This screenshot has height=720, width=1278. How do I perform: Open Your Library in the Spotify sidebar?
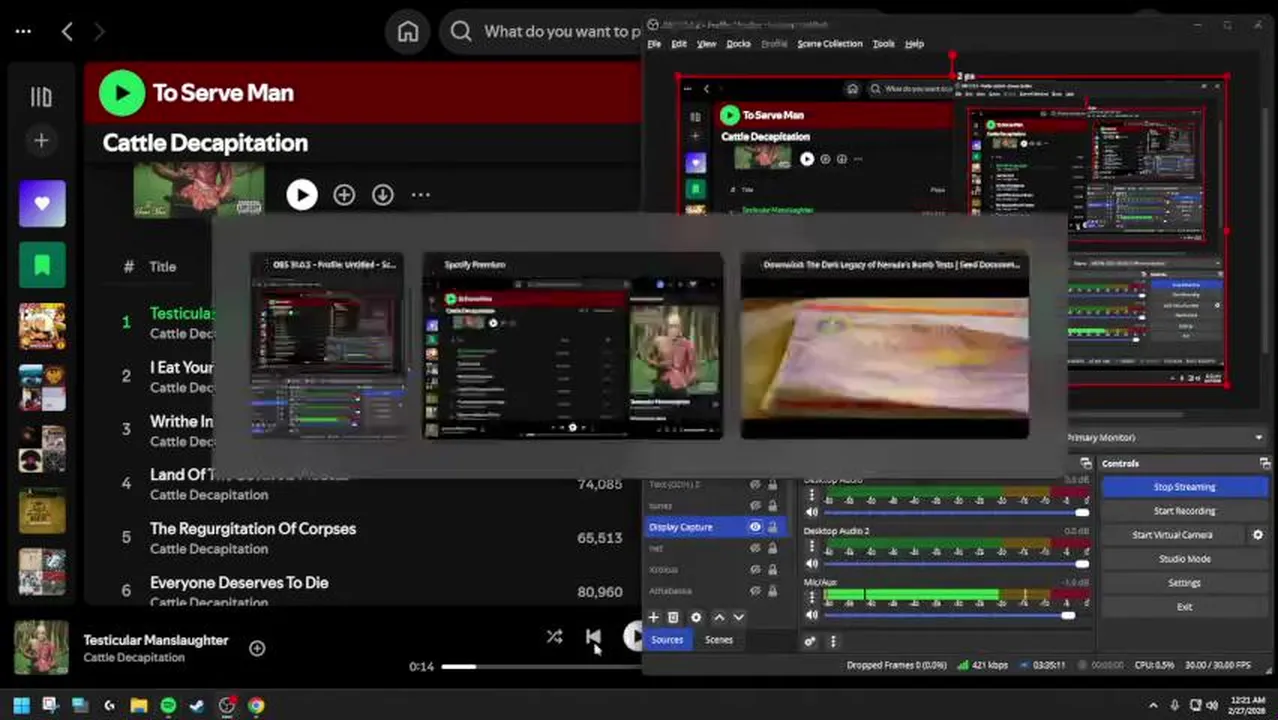click(41, 97)
